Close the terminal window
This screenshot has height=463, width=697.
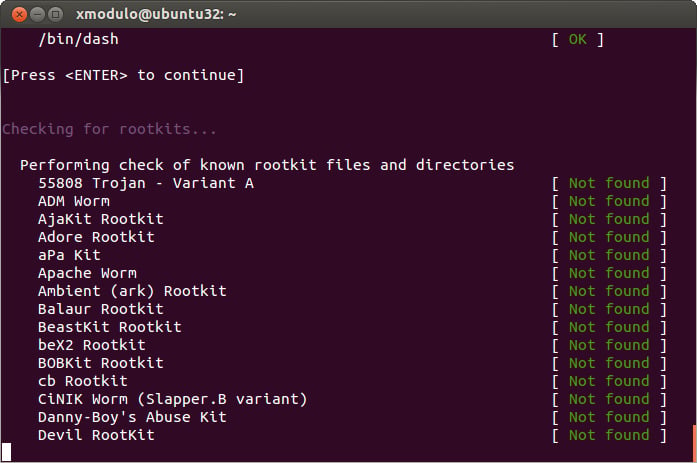coord(19,14)
